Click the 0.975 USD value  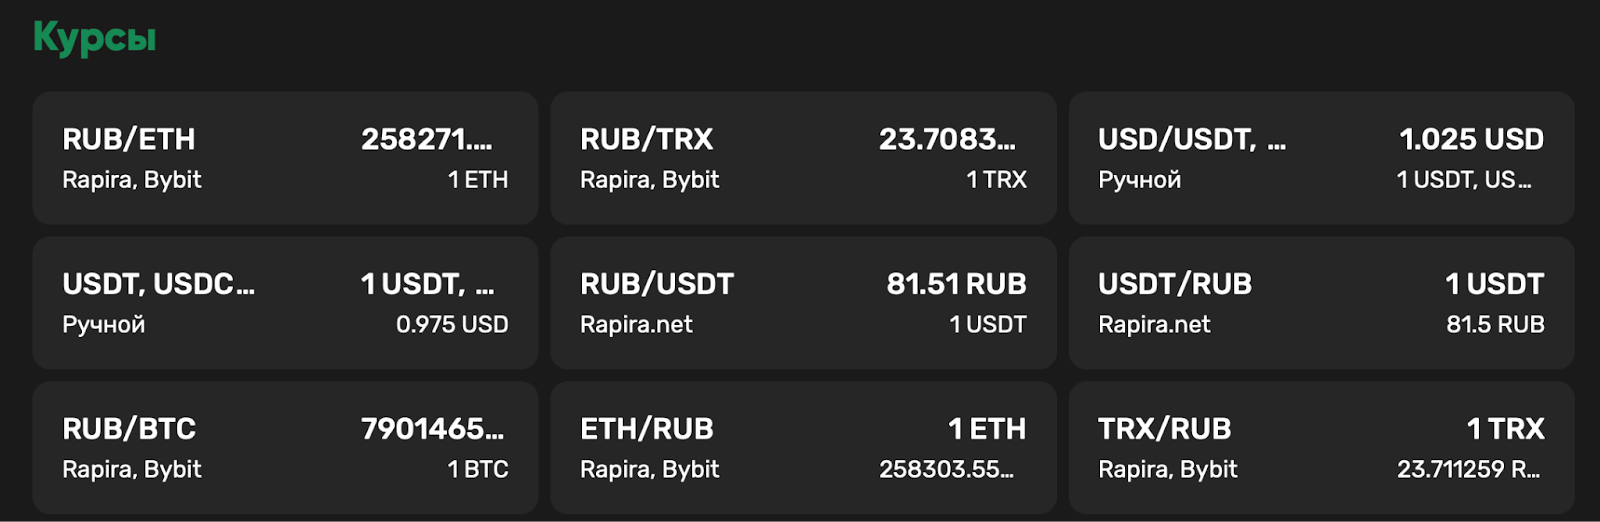tap(452, 325)
